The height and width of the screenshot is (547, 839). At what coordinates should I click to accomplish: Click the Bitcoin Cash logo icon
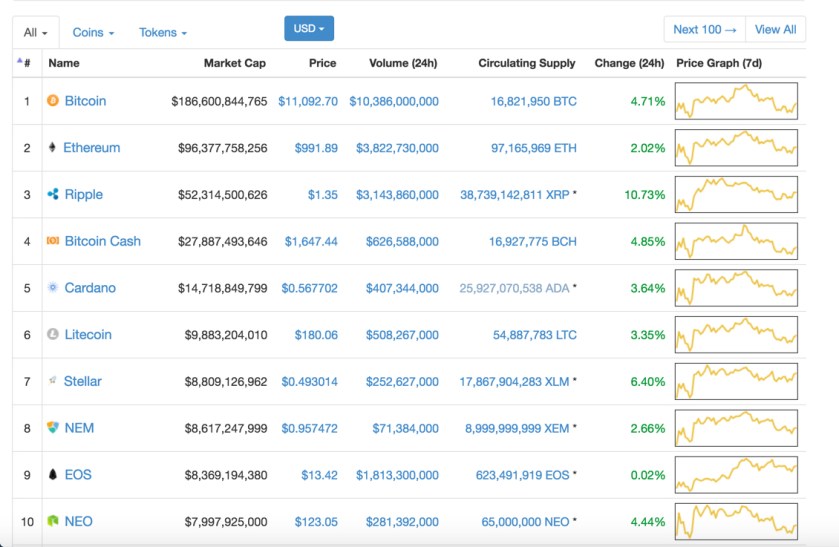tap(52, 241)
